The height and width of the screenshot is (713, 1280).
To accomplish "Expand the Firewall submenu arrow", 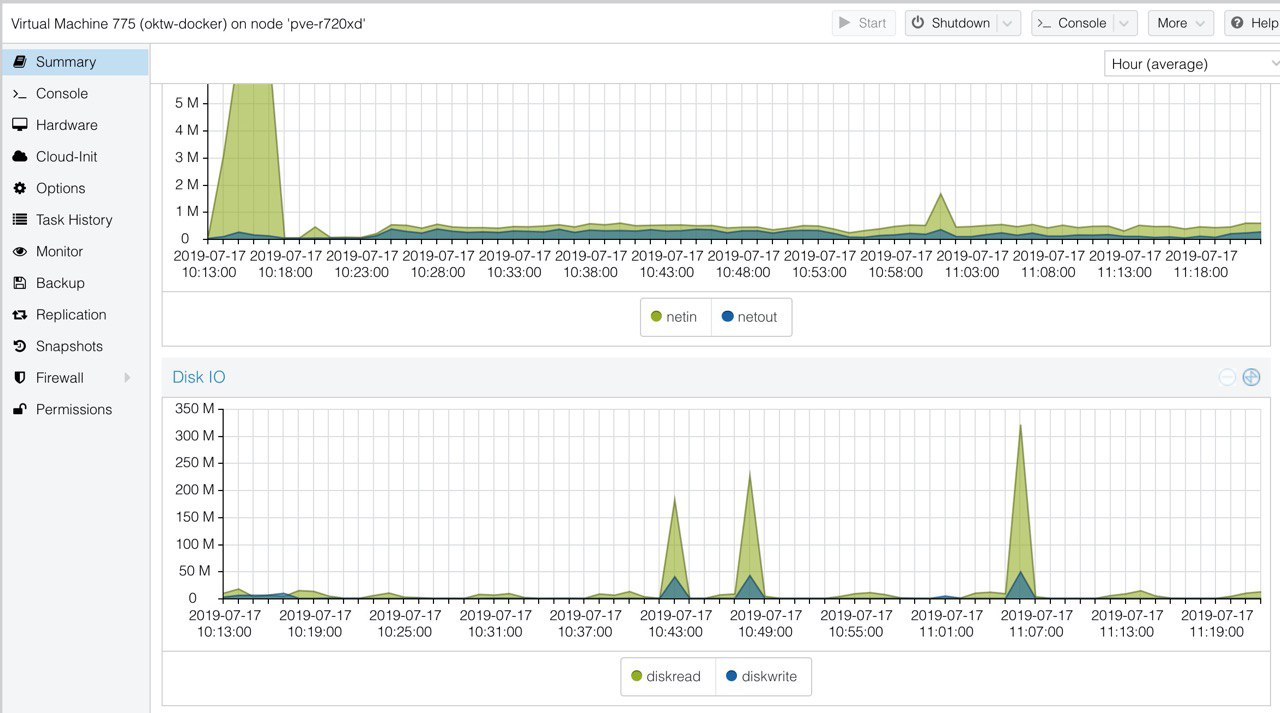I will (127, 378).
